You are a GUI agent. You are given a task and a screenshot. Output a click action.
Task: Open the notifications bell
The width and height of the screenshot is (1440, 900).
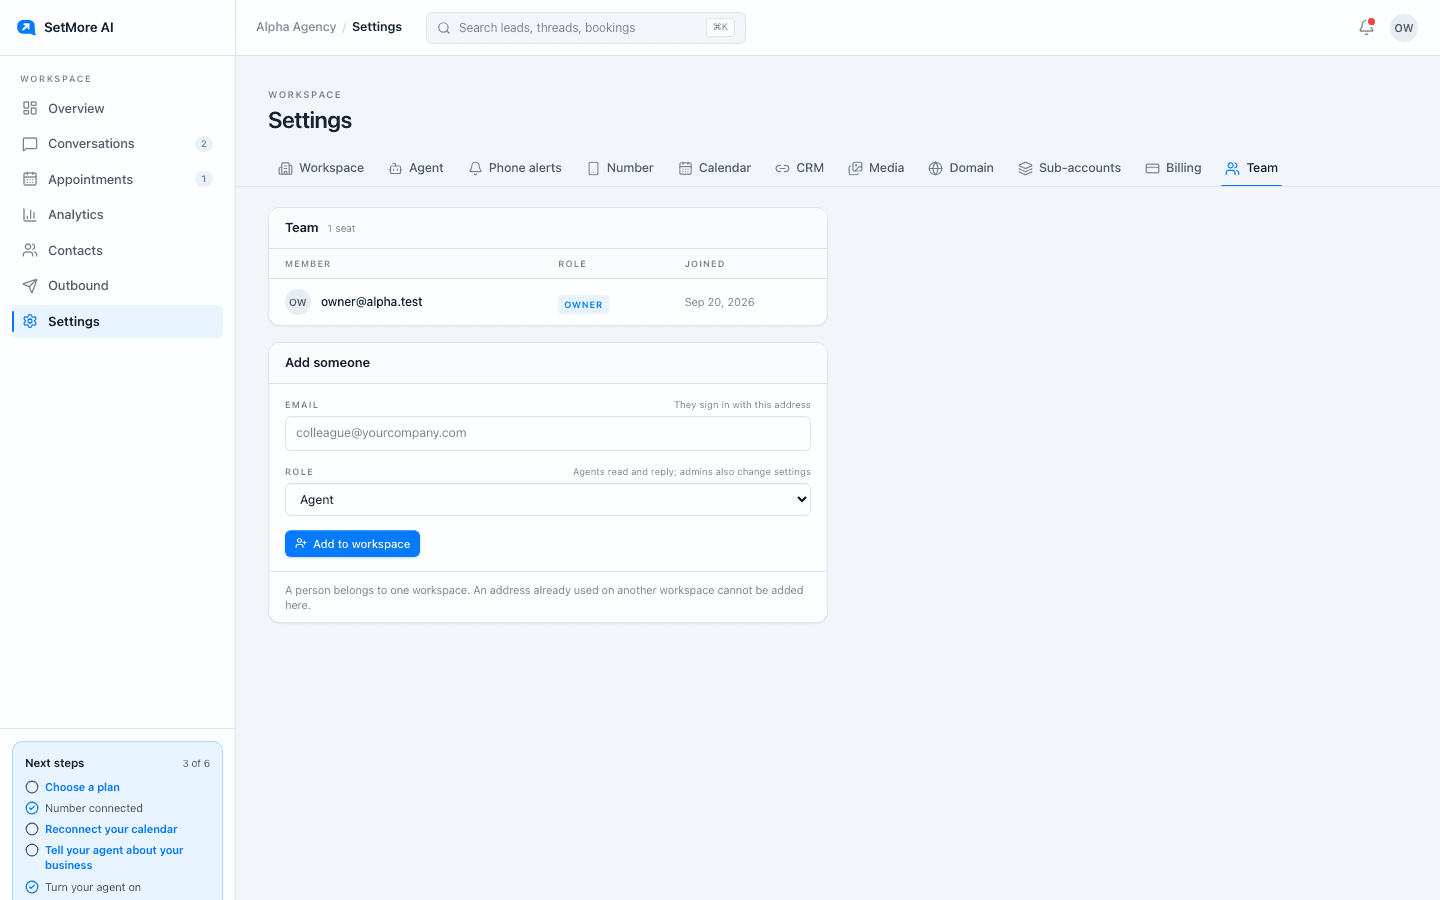point(1366,28)
